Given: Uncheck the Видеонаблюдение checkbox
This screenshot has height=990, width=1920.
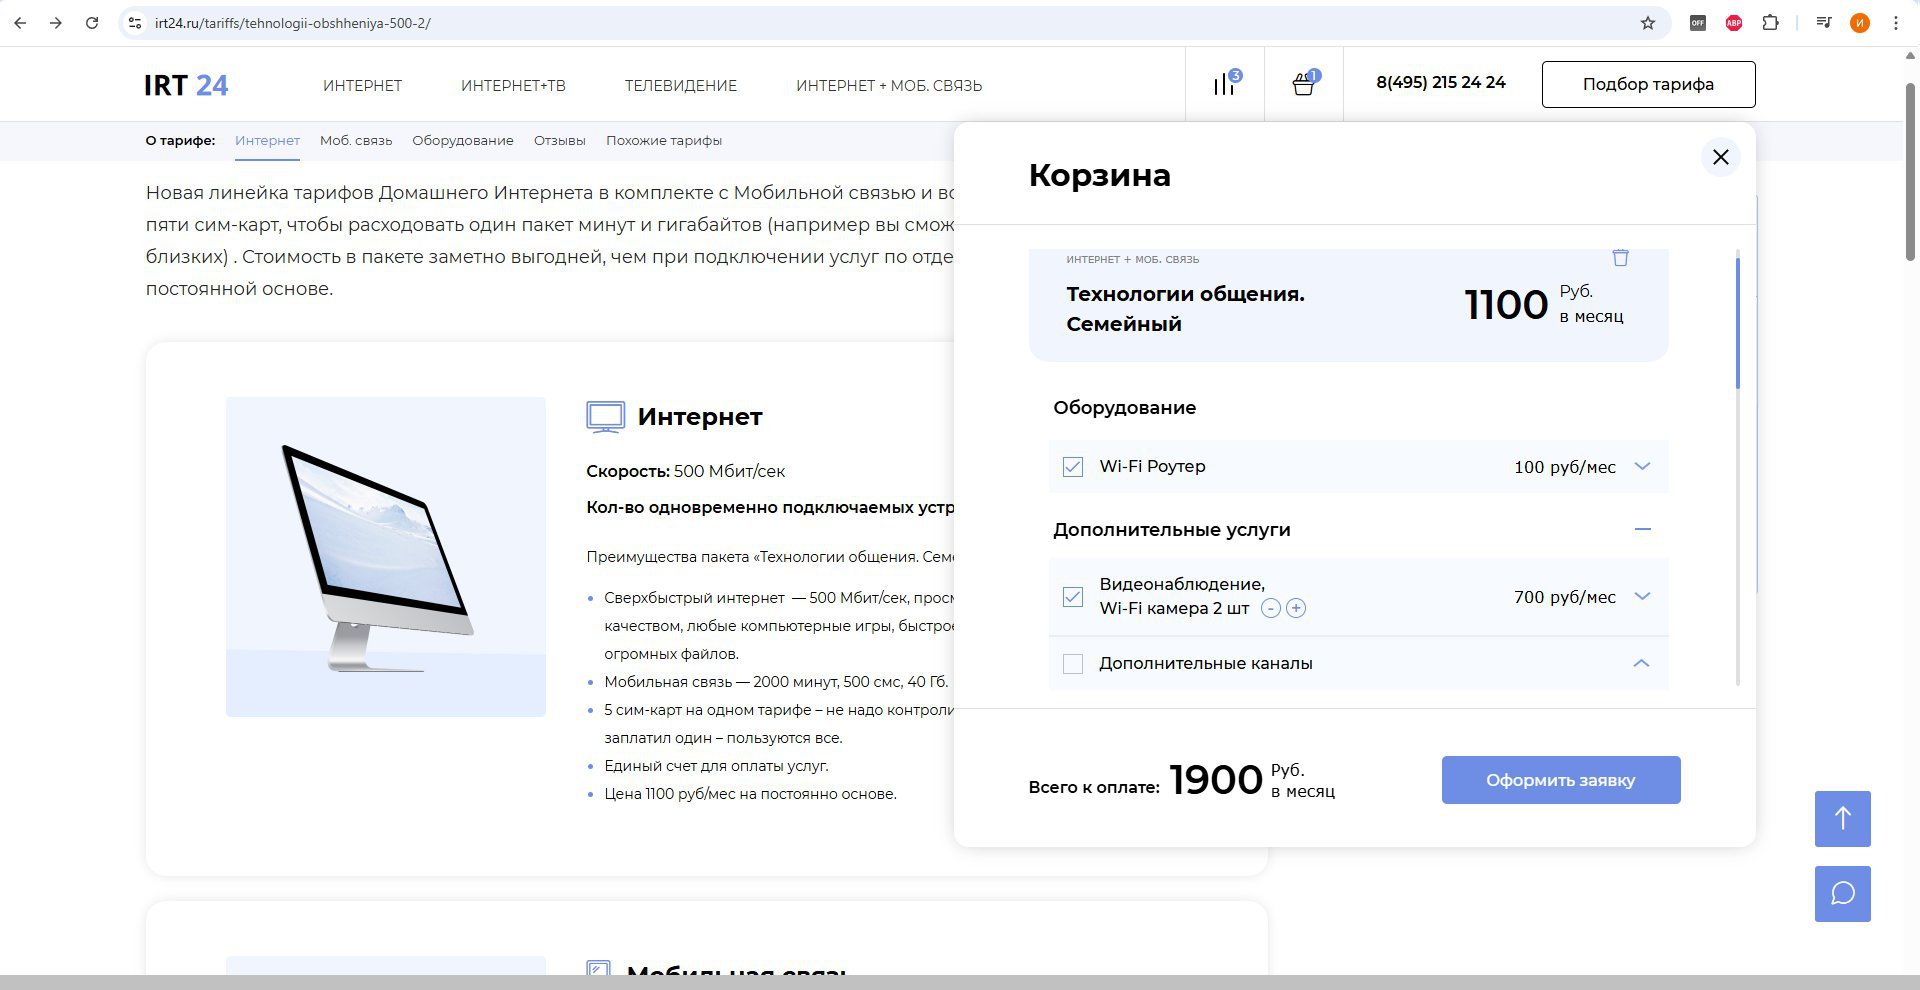Looking at the screenshot, I should pos(1073,597).
